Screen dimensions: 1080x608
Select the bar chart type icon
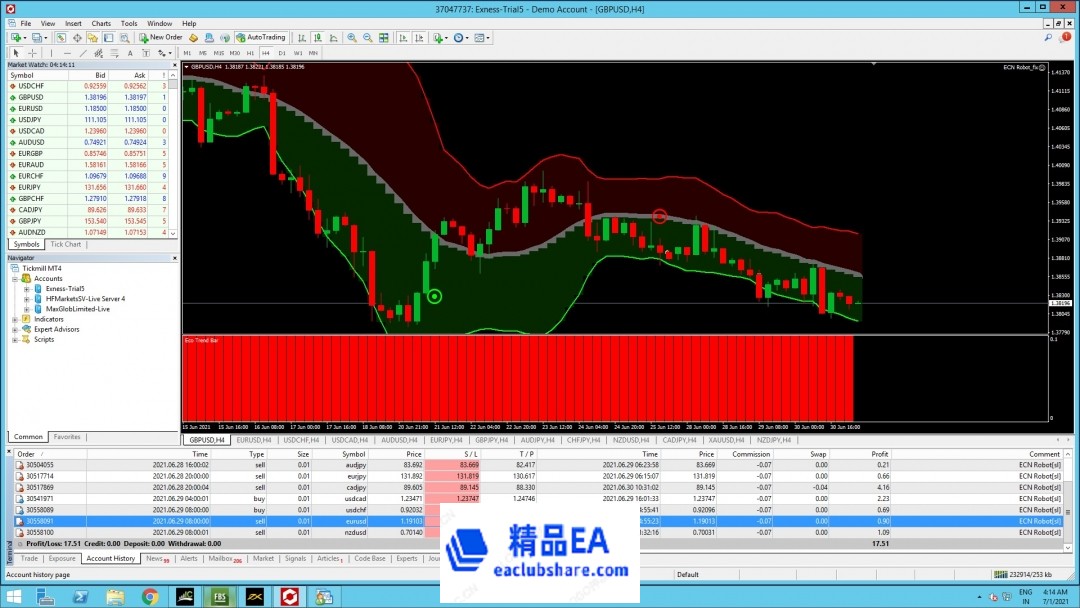302,38
